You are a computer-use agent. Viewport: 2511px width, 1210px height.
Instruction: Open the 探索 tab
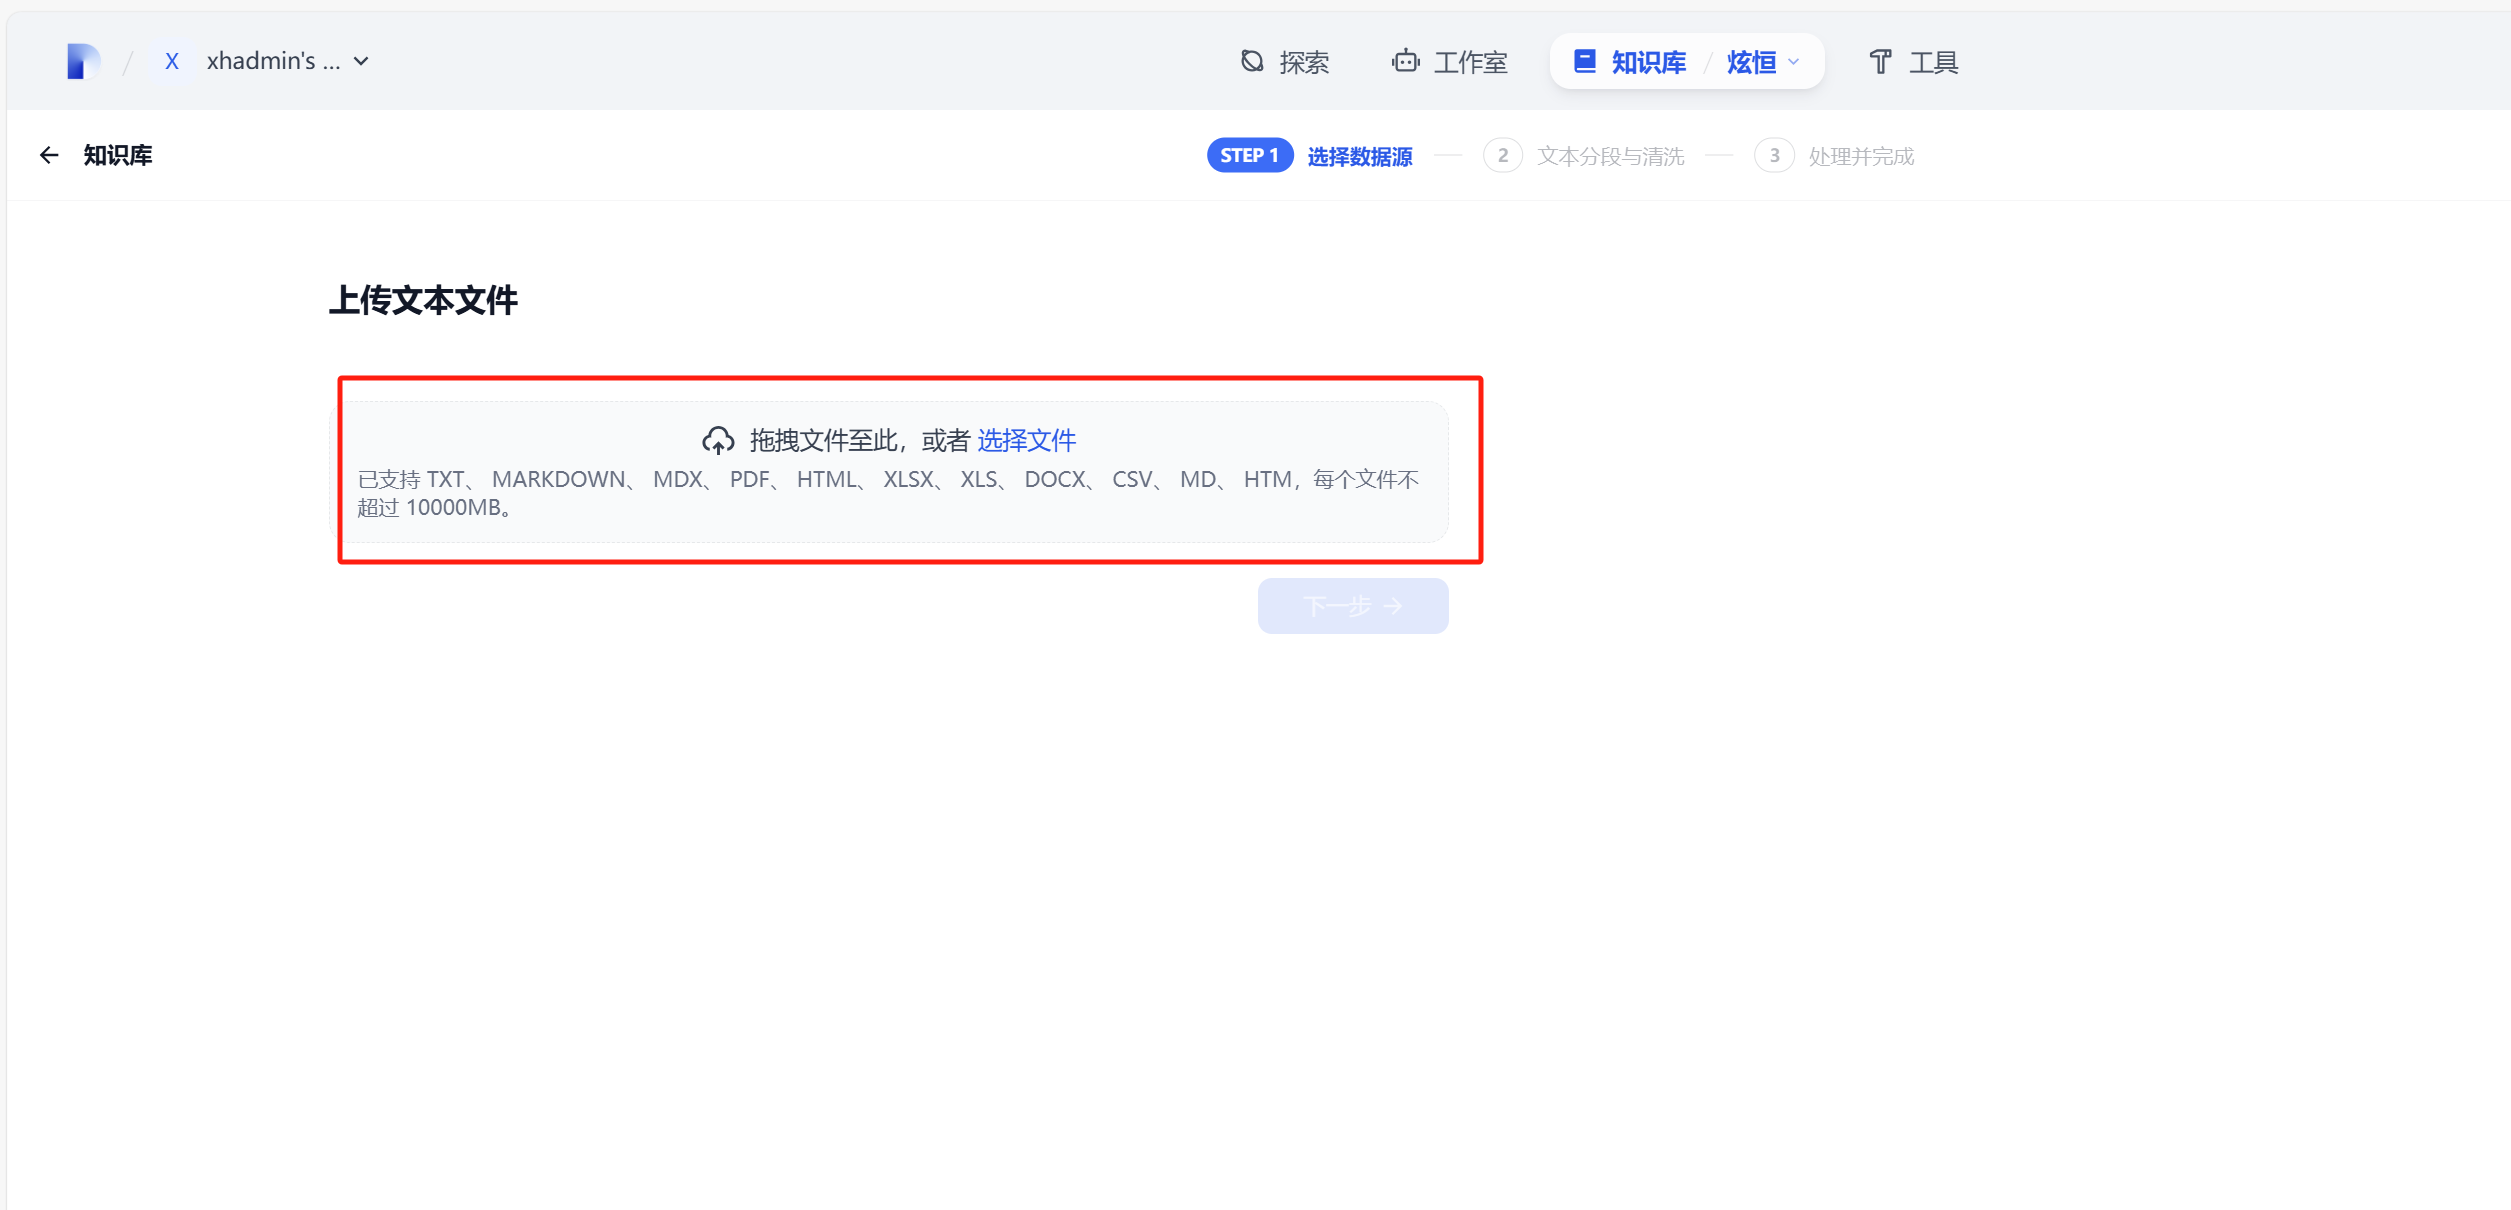(x=1303, y=62)
